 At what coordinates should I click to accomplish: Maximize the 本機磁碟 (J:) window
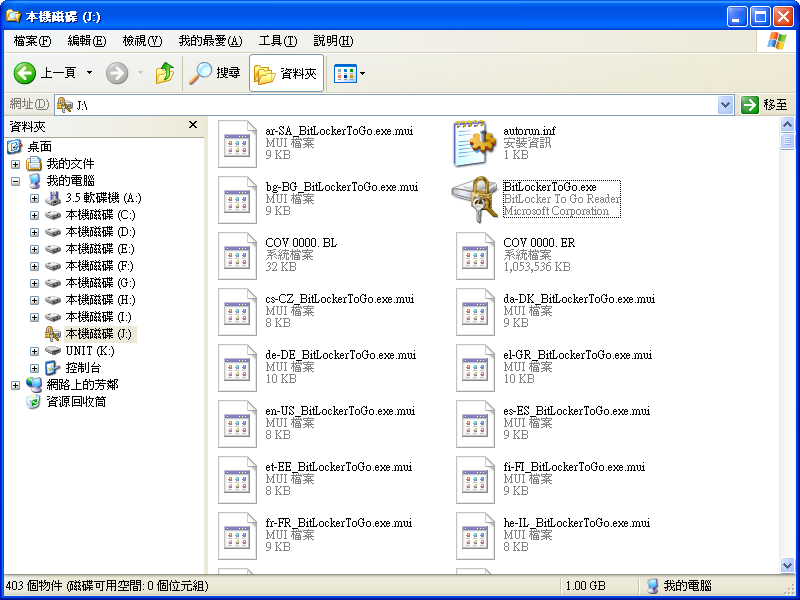click(760, 17)
